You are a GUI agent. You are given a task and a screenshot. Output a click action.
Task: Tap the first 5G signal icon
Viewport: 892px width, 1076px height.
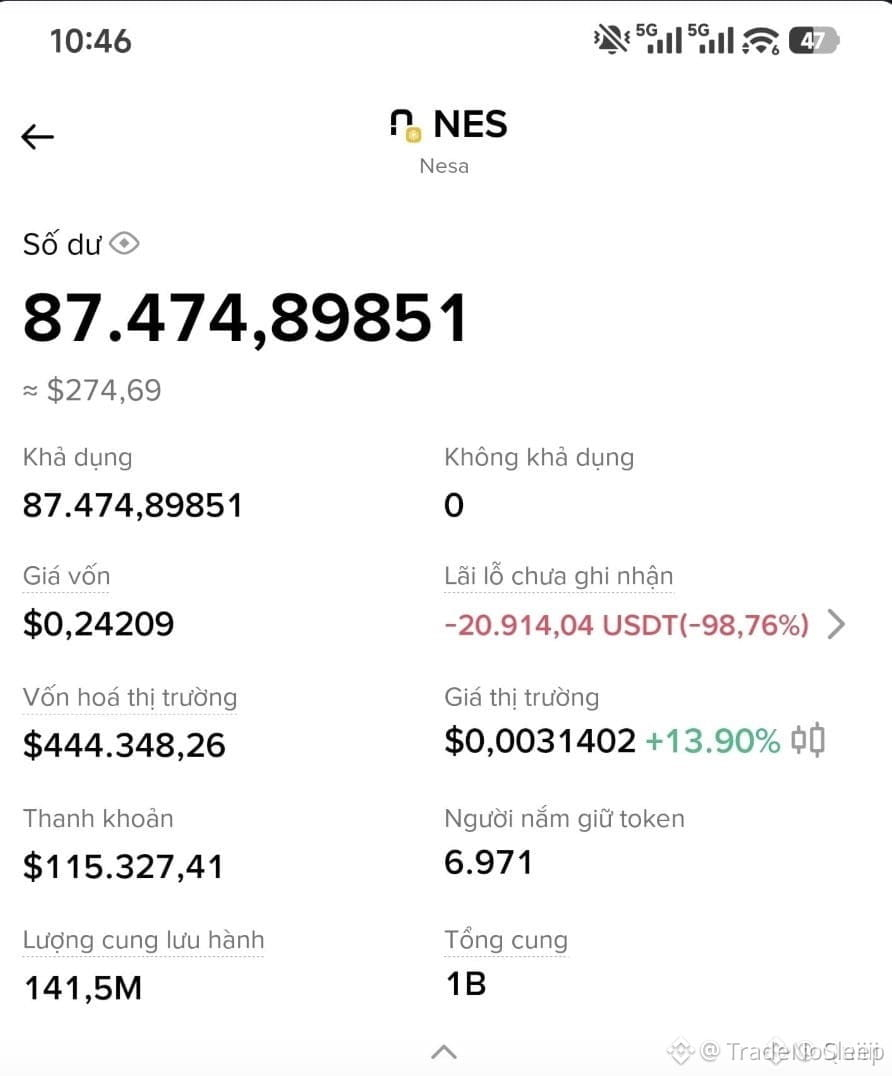pos(659,38)
